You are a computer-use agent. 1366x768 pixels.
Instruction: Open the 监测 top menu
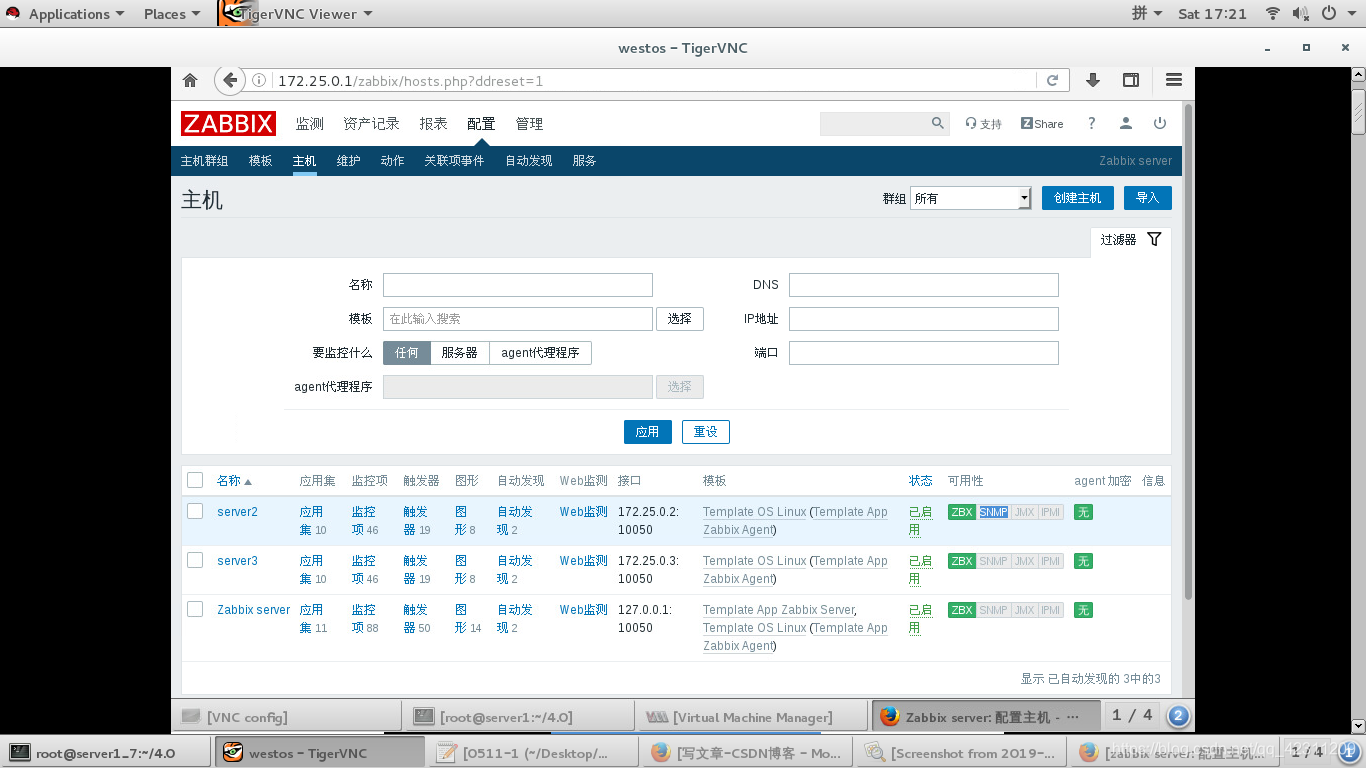[310, 124]
